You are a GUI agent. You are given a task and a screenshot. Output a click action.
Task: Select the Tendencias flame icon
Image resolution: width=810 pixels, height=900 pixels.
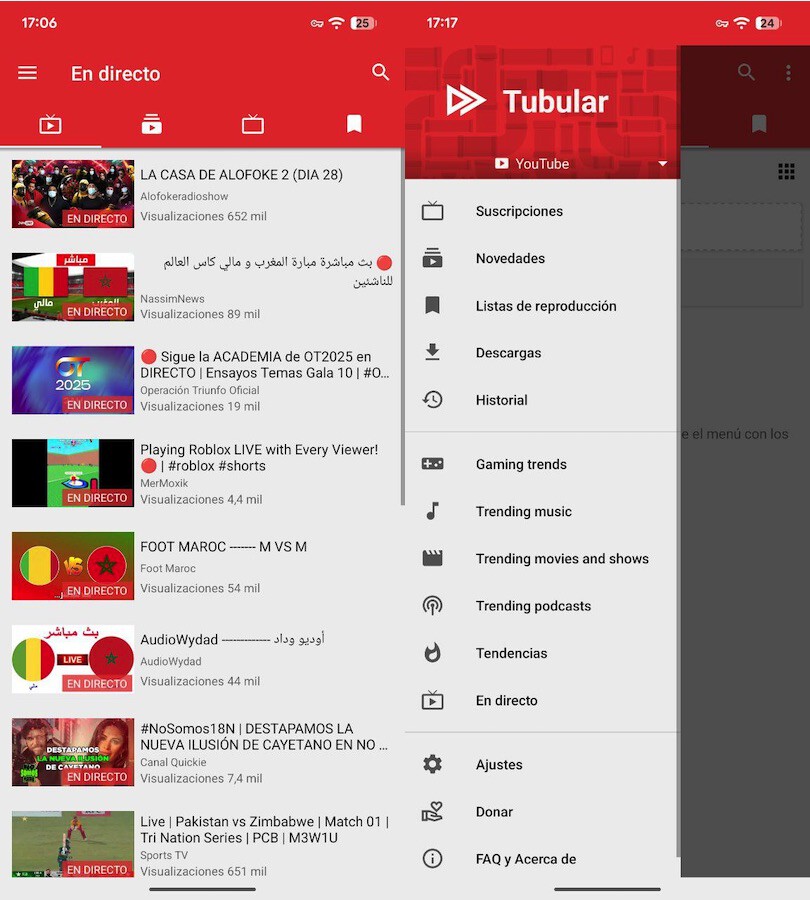[434, 652]
